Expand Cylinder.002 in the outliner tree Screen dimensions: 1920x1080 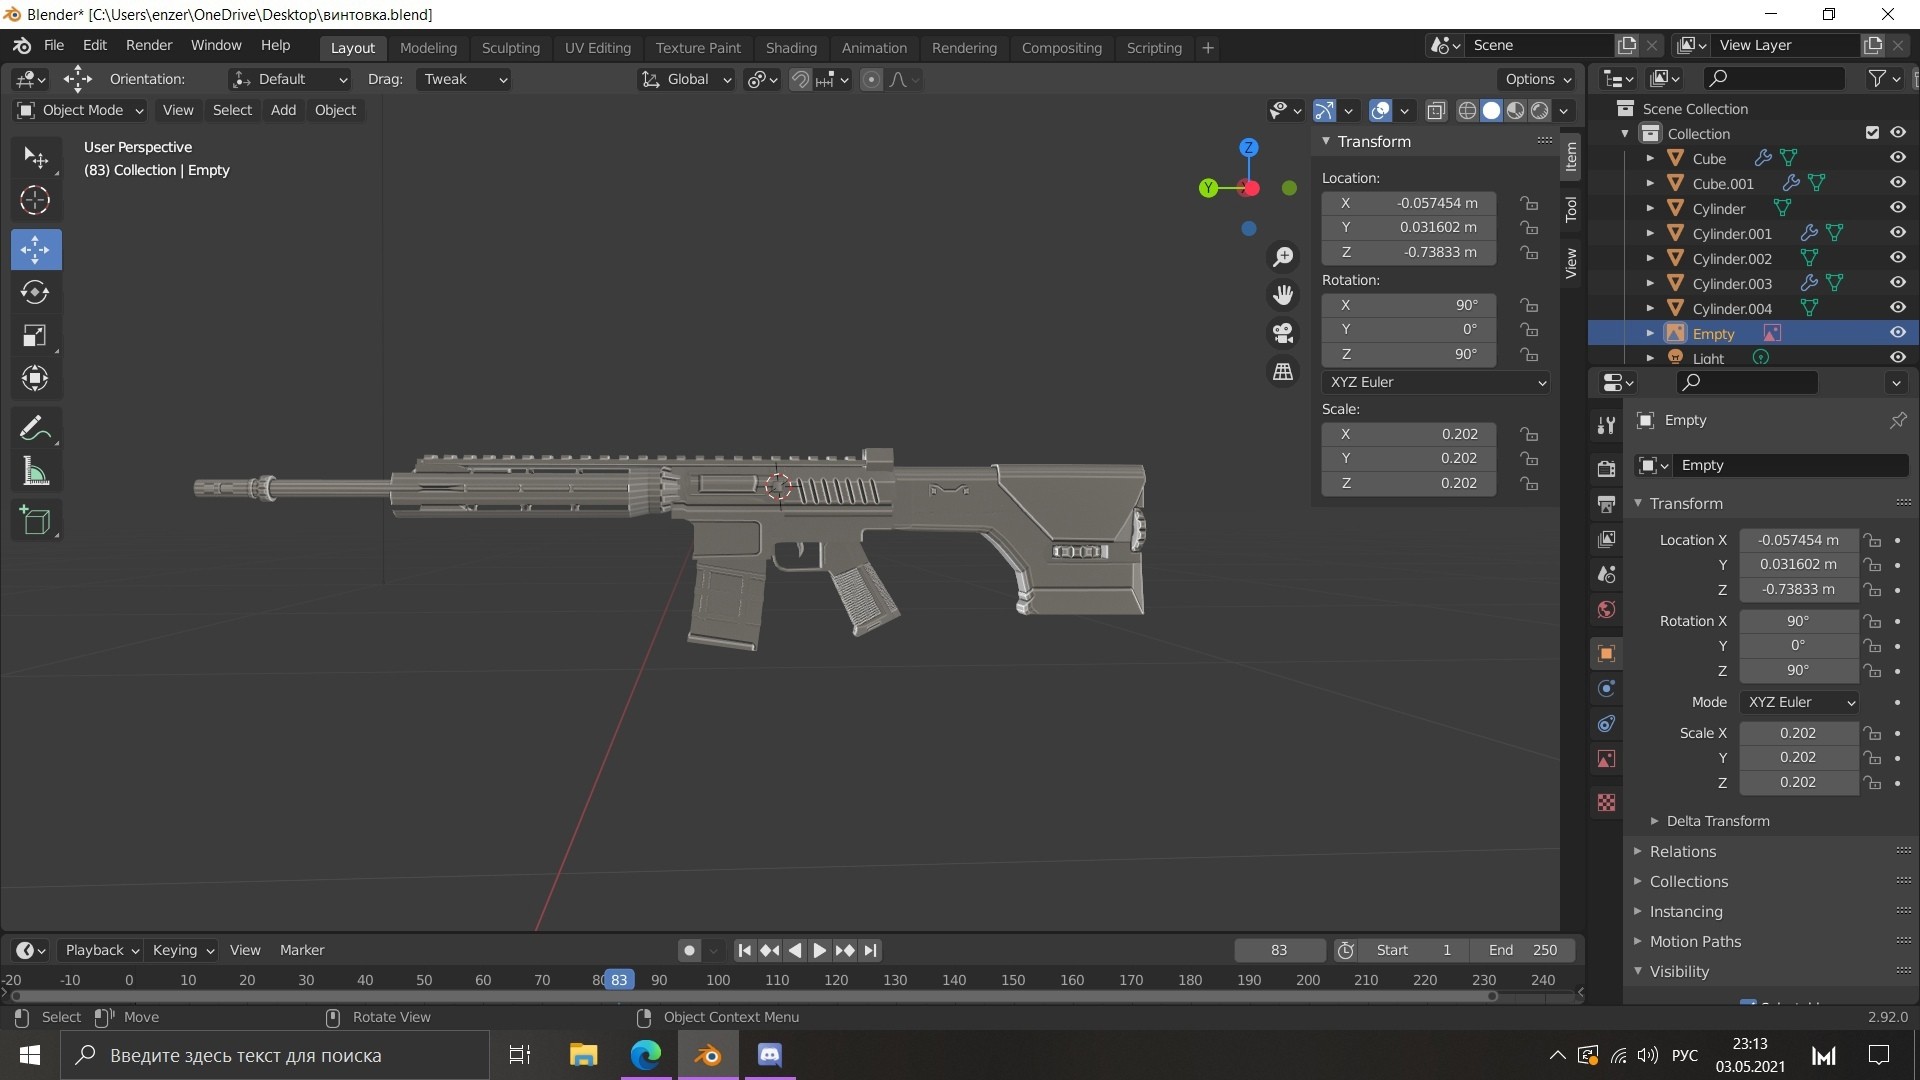(x=1650, y=258)
